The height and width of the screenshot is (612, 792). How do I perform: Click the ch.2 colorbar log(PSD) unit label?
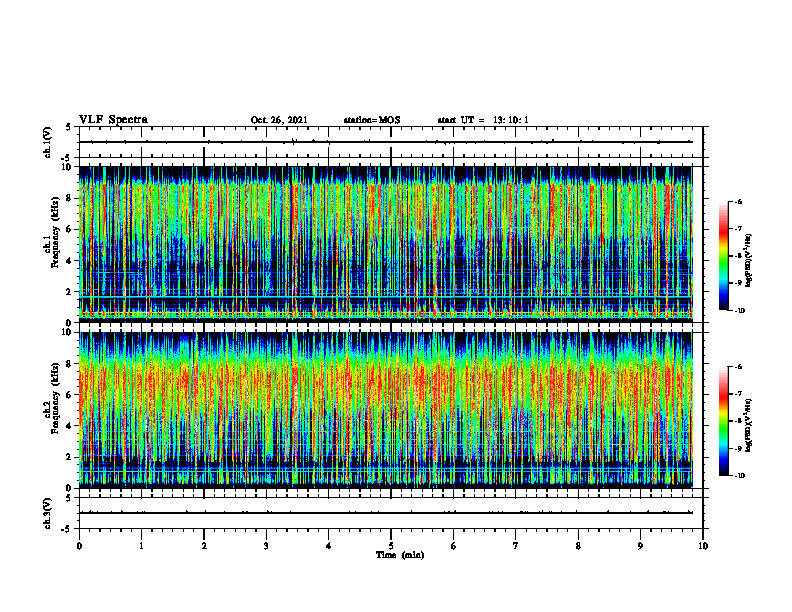pyautogui.click(x=749, y=425)
